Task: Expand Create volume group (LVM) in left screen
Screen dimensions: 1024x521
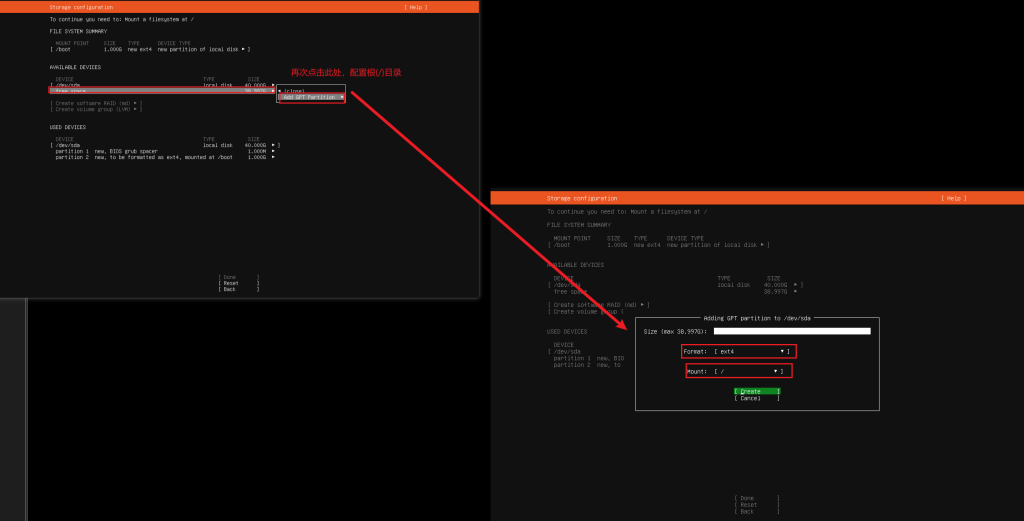Action: (x=96, y=109)
